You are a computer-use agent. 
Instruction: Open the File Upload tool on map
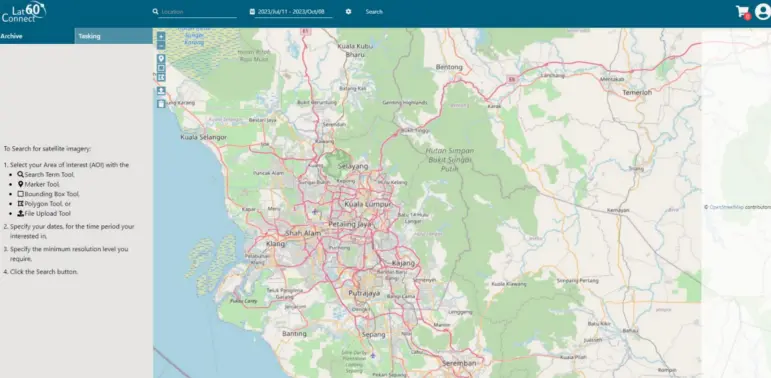tap(161, 91)
